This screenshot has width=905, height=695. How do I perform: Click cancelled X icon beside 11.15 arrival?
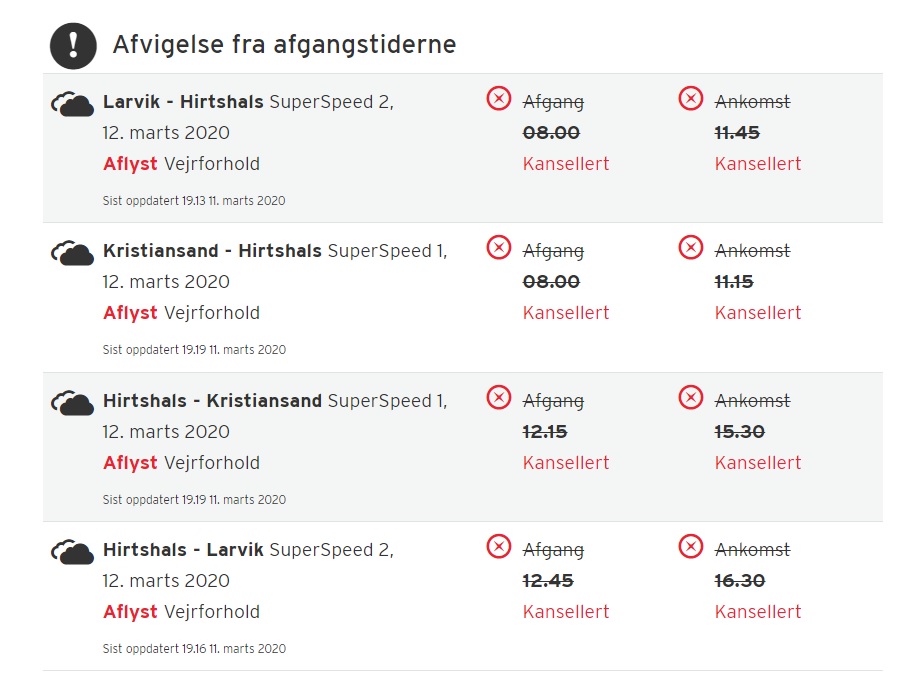pos(690,247)
